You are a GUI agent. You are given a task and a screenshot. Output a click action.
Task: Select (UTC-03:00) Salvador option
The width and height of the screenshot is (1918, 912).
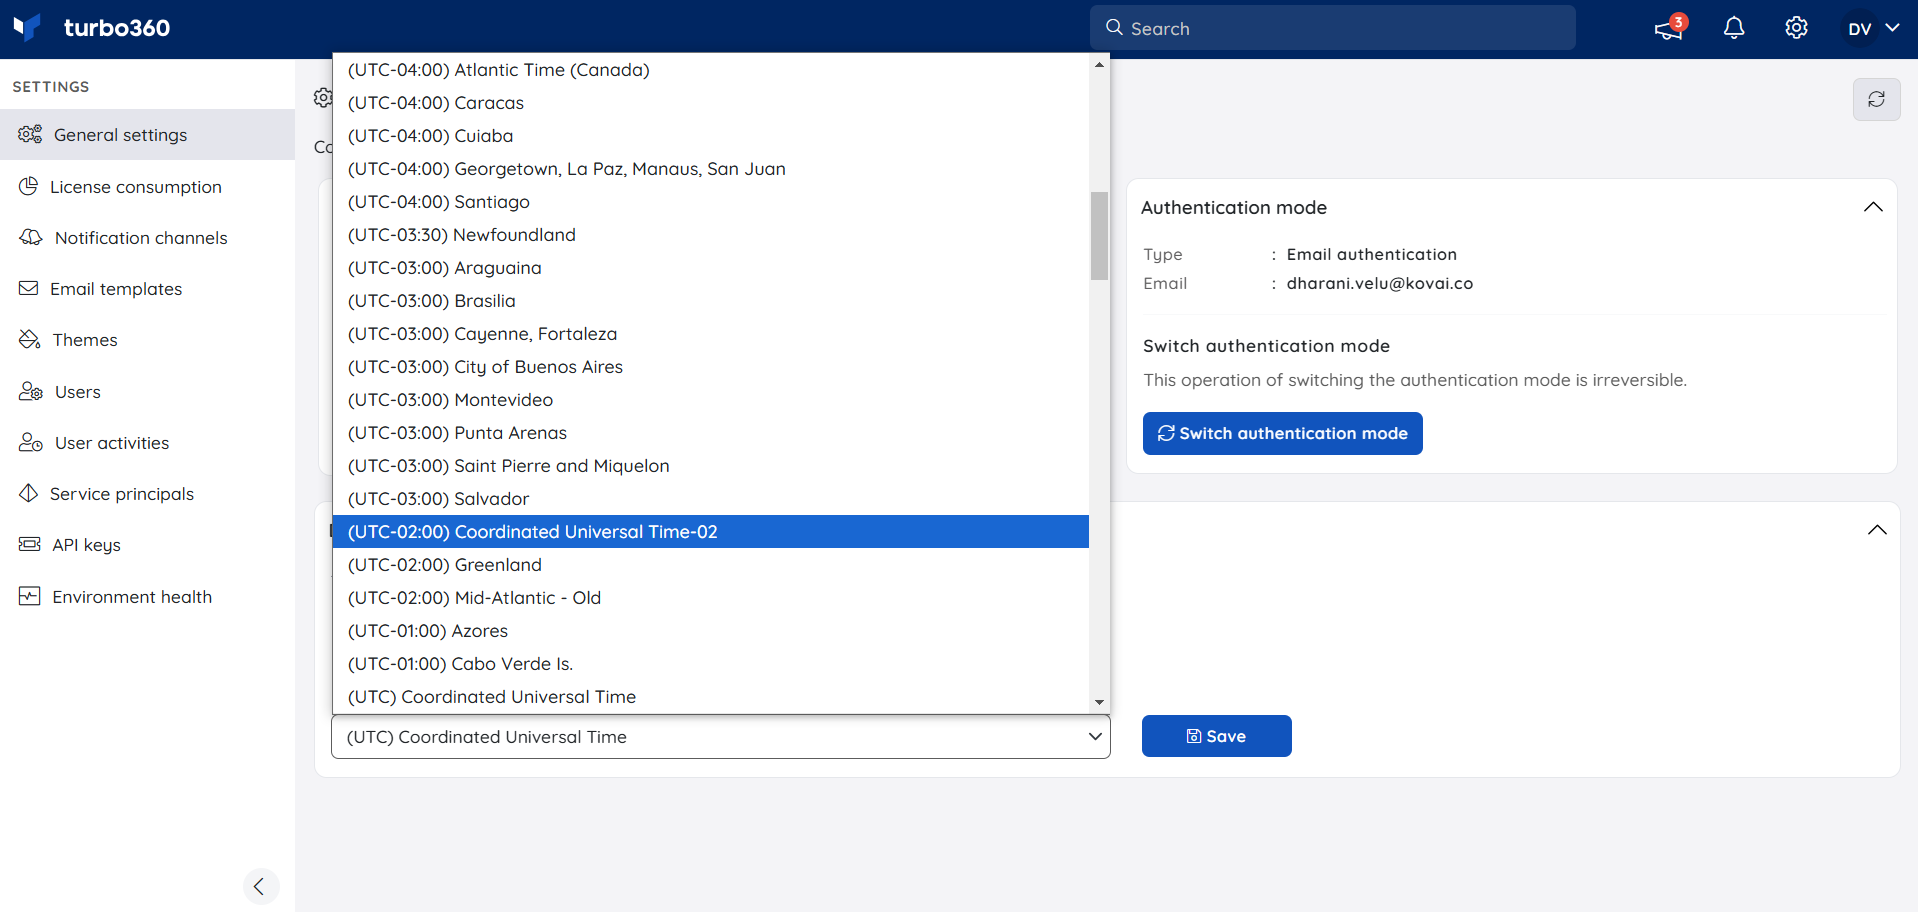coord(710,499)
